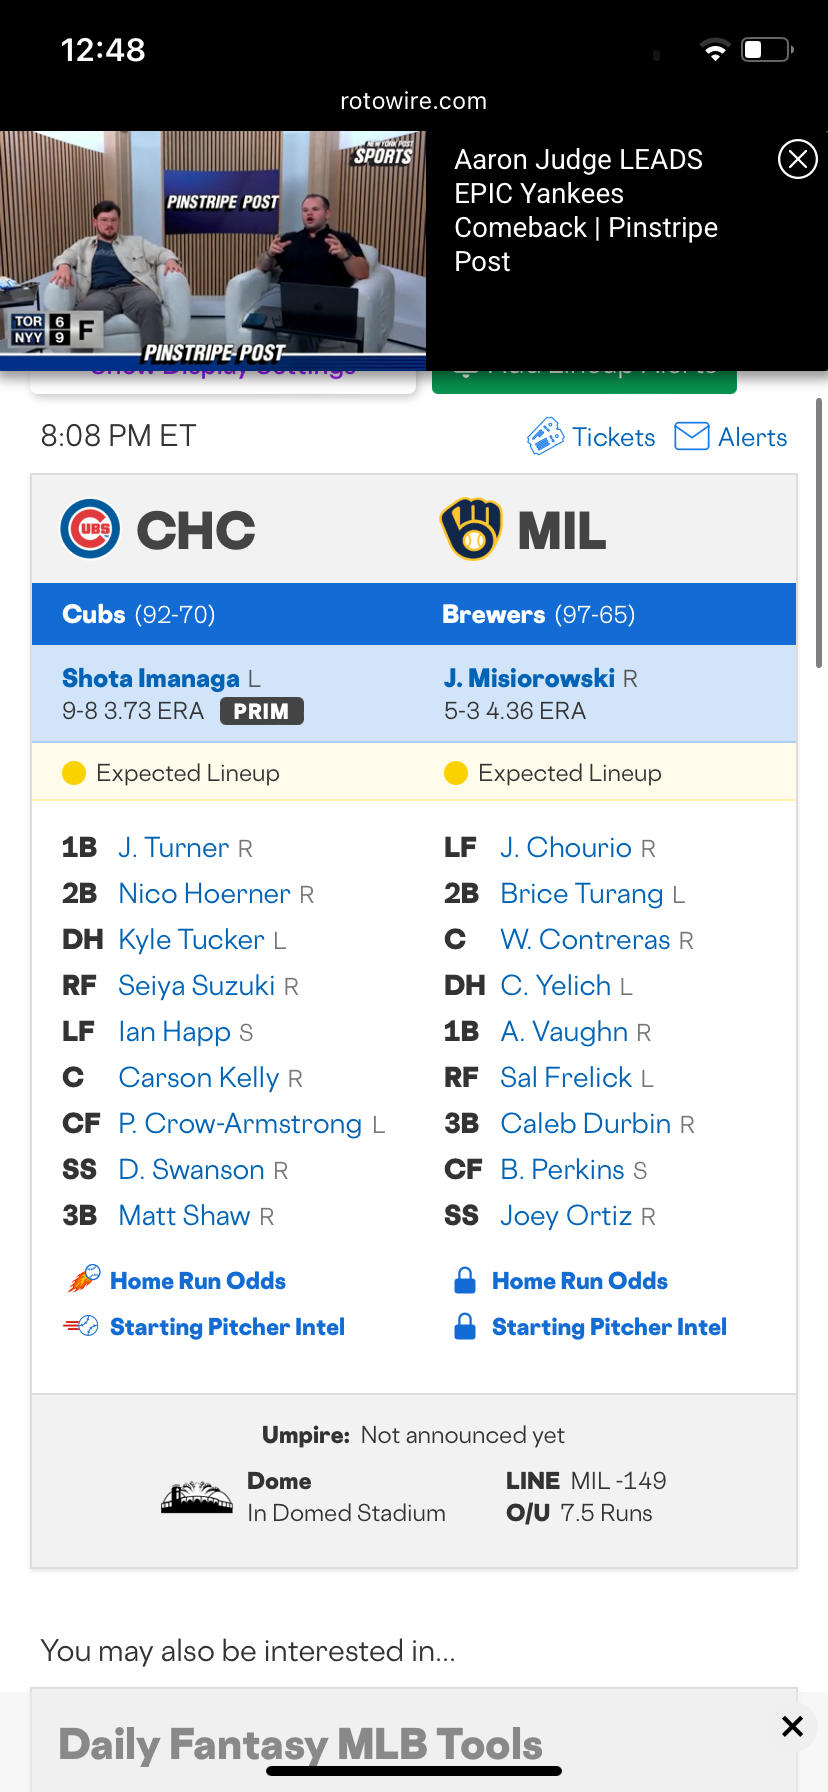Image resolution: width=828 pixels, height=1792 pixels.
Task: Tap the PRIM badge under Imanaga
Action: pos(261,711)
